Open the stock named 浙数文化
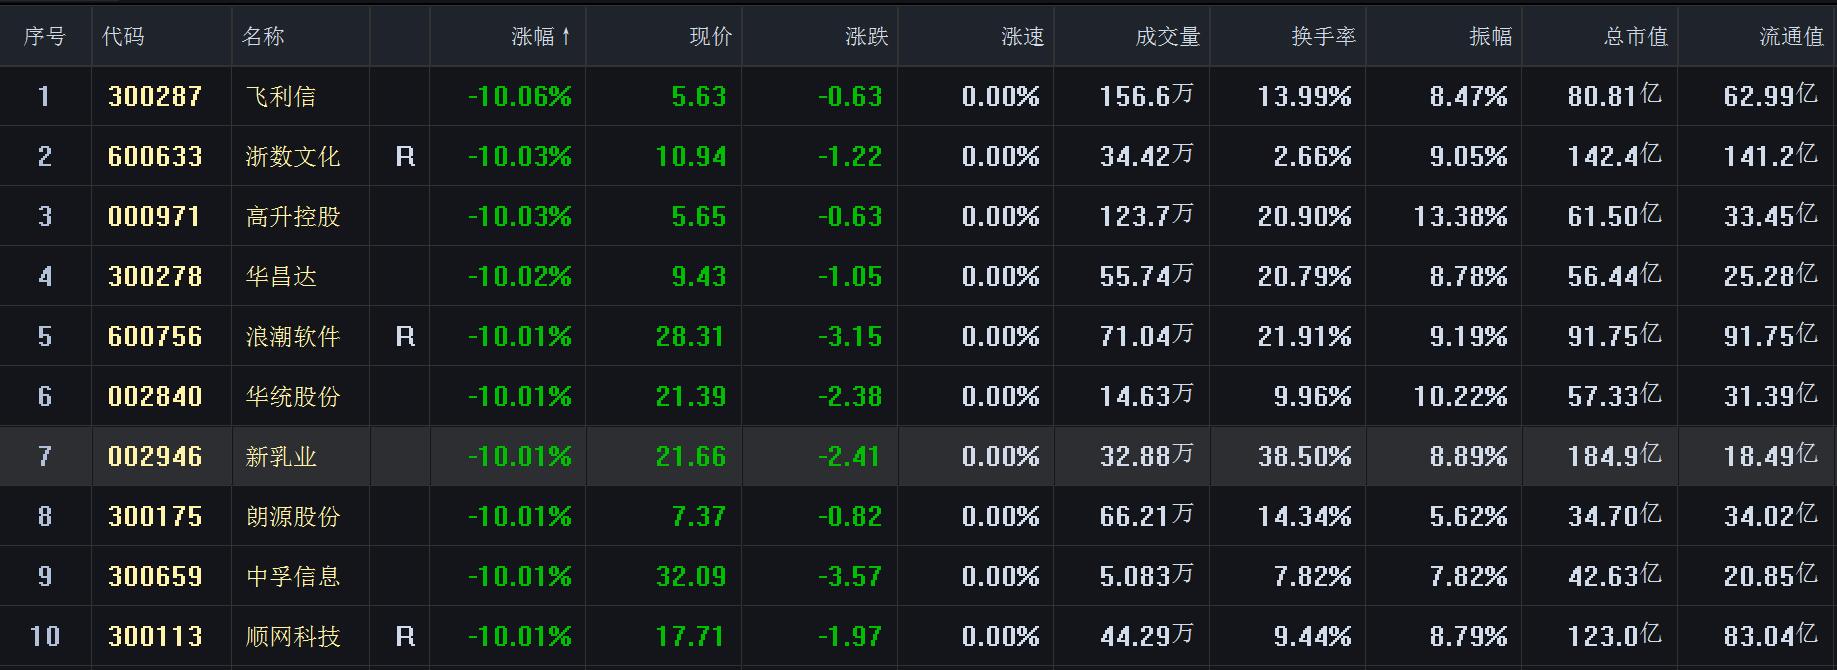The image size is (1837, 670). point(293,157)
